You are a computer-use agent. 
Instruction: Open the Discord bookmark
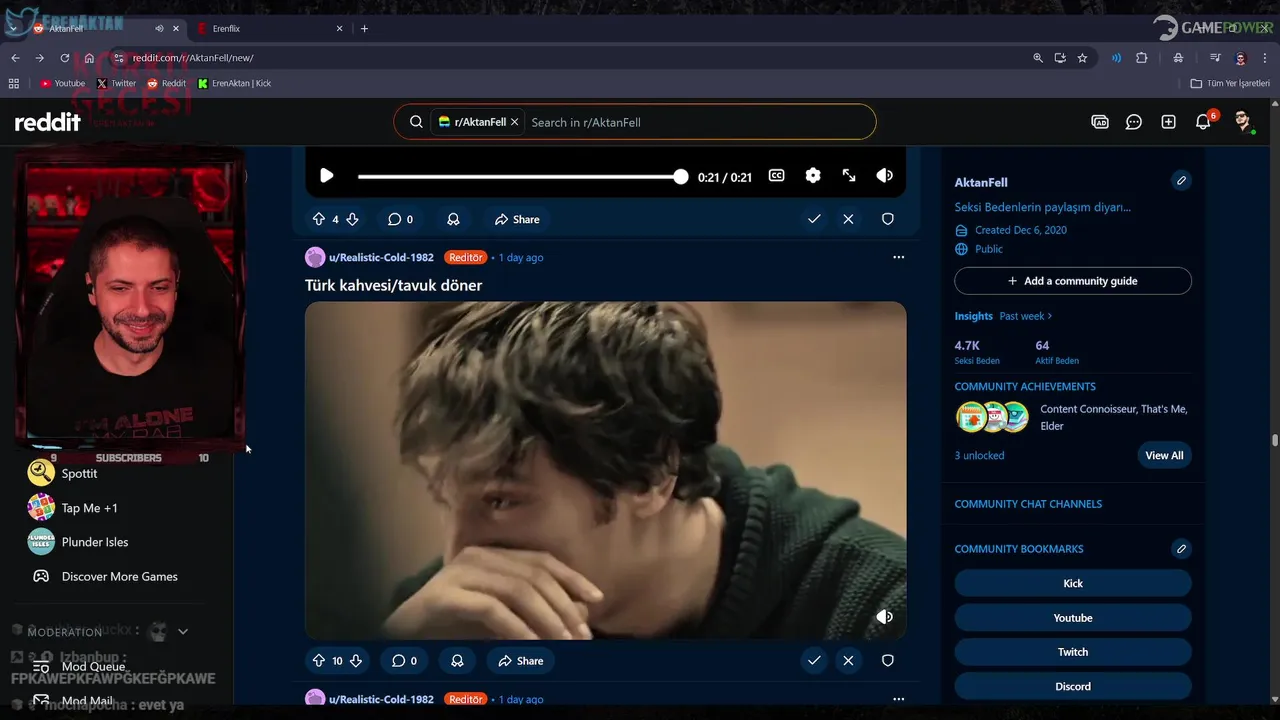[1073, 686]
